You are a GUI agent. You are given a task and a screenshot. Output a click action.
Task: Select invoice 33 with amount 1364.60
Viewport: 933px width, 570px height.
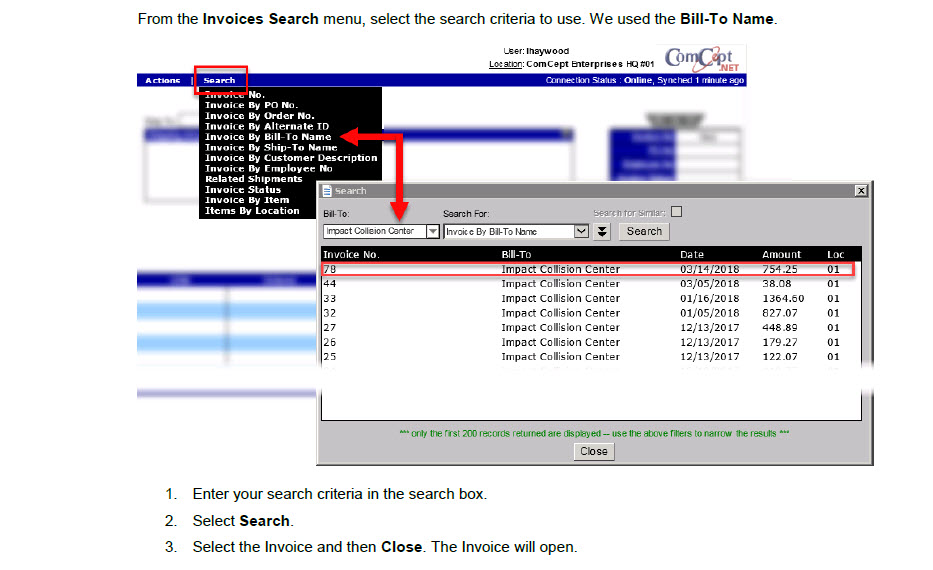587,298
